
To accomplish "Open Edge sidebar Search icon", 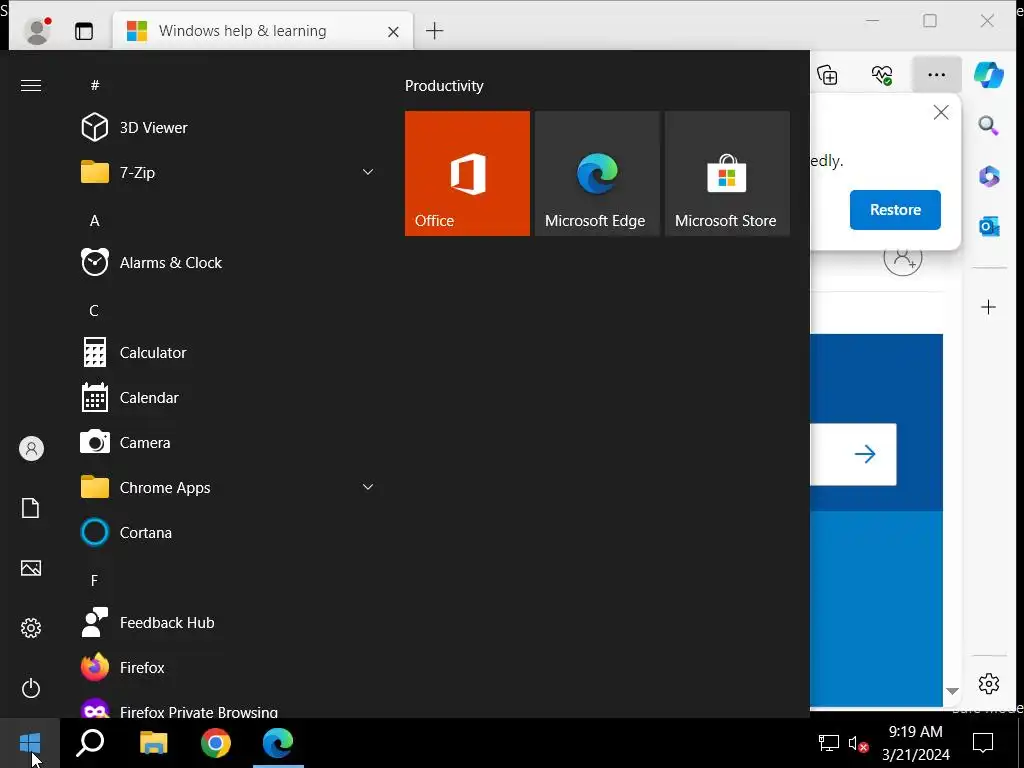I will click(x=989, y=125).
